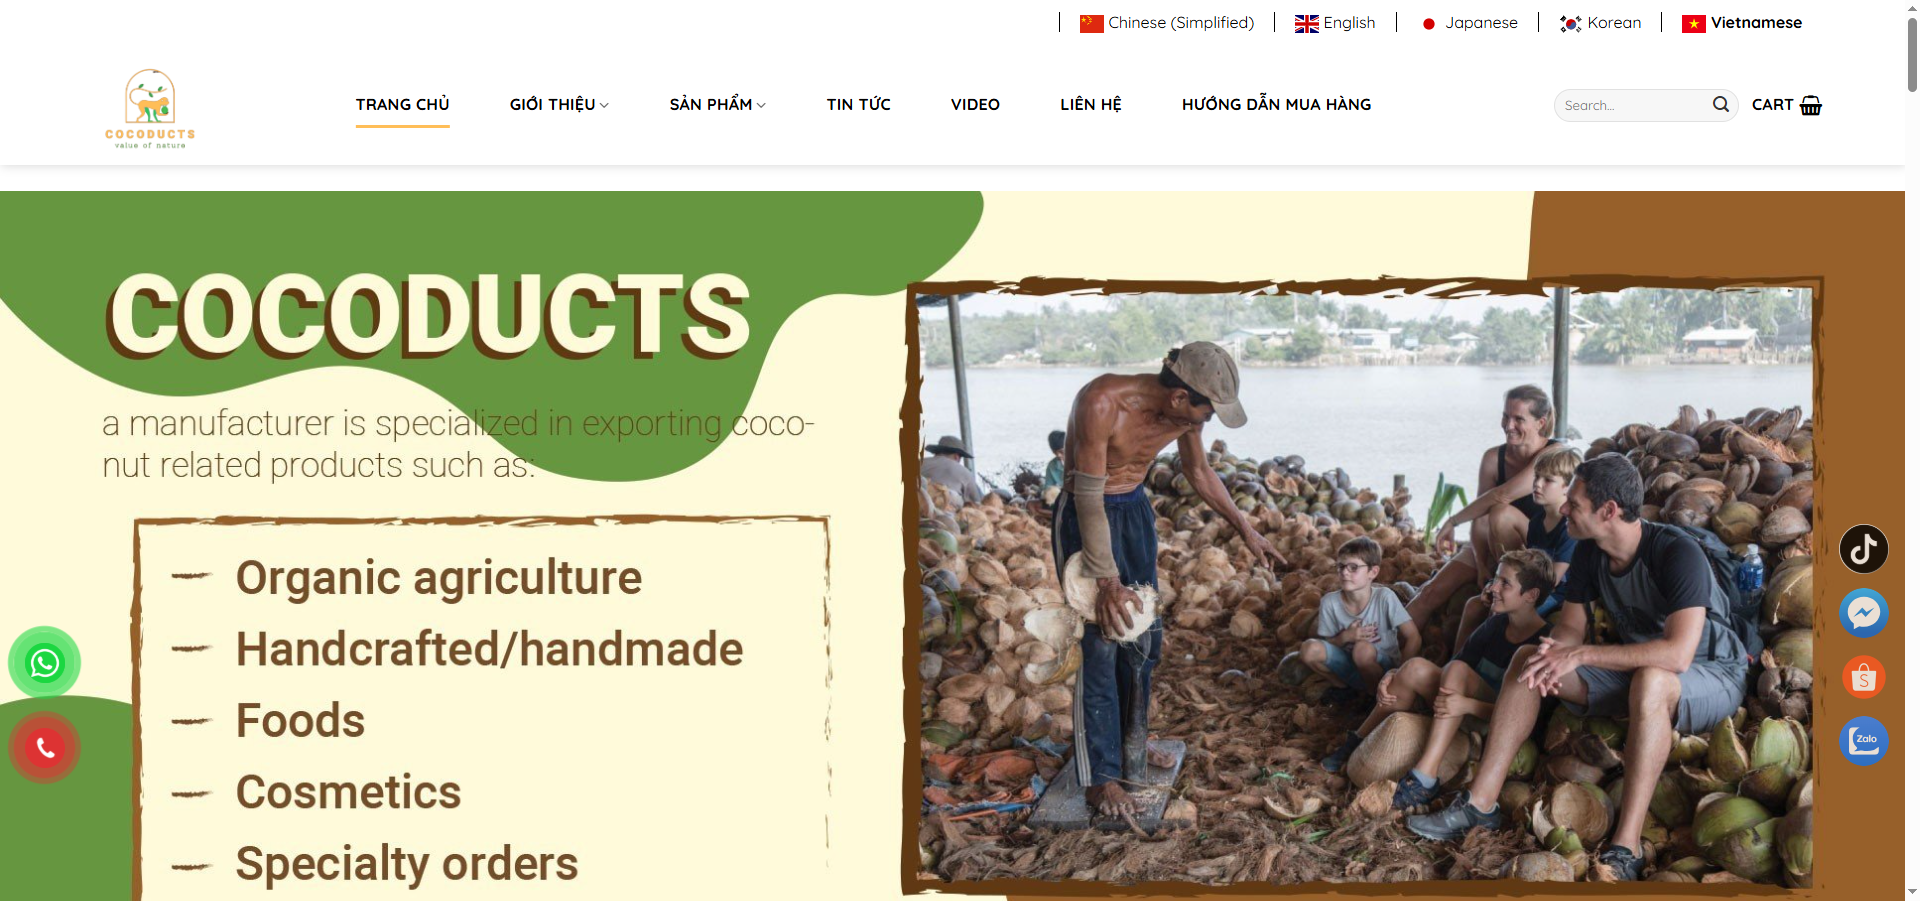Switch language to English
Image resolution: width=1920 pixels, height=901 pixels.
click(1335, 23)
